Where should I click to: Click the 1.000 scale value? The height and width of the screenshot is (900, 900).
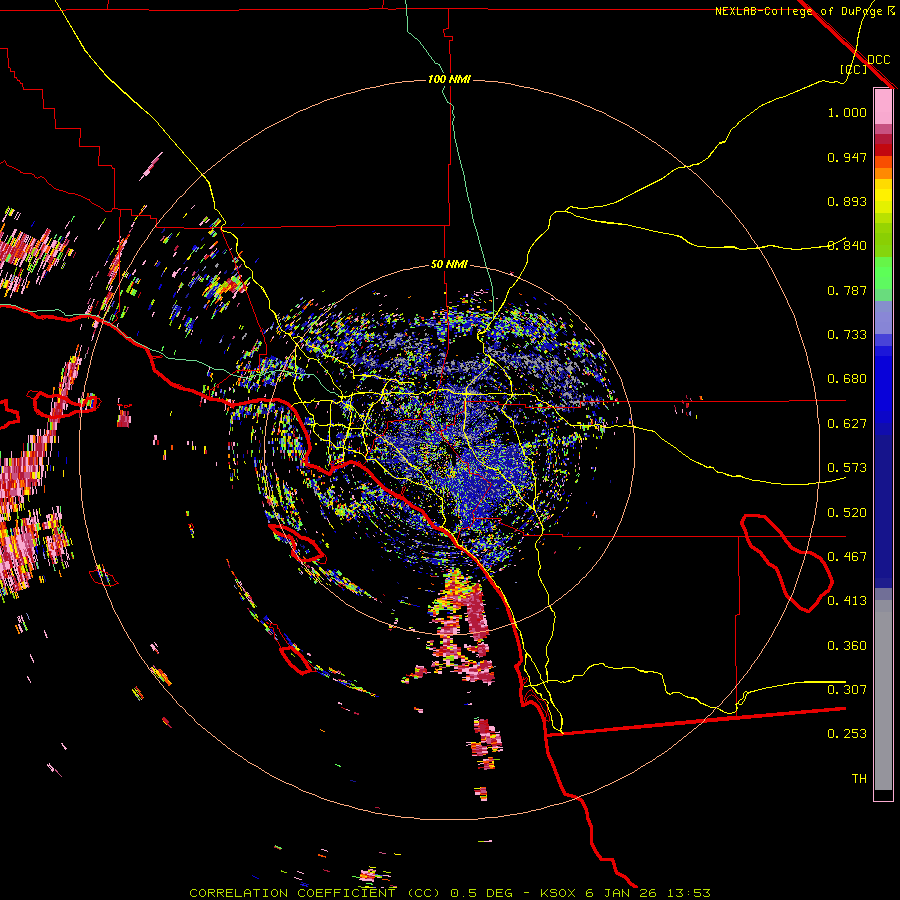pos(847,113)
